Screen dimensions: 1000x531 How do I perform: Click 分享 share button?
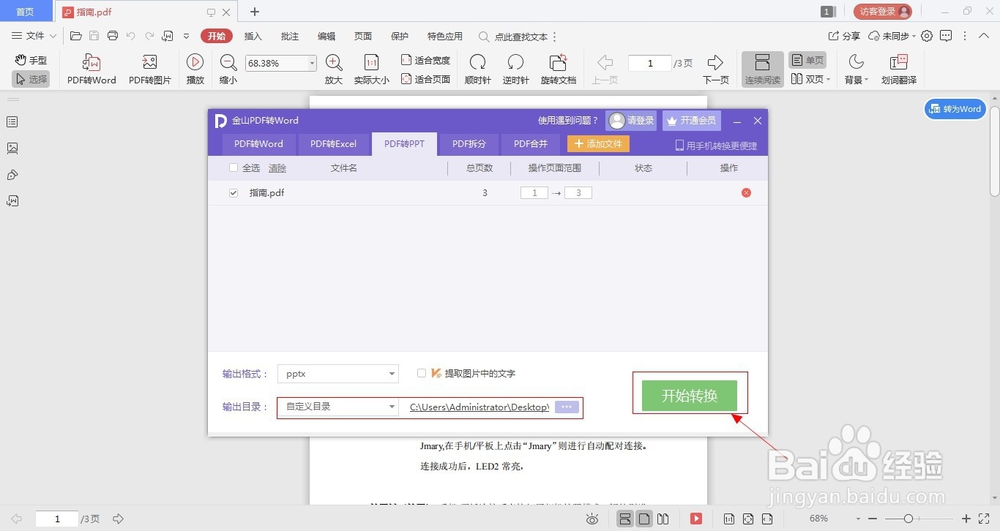pos(844,36)
